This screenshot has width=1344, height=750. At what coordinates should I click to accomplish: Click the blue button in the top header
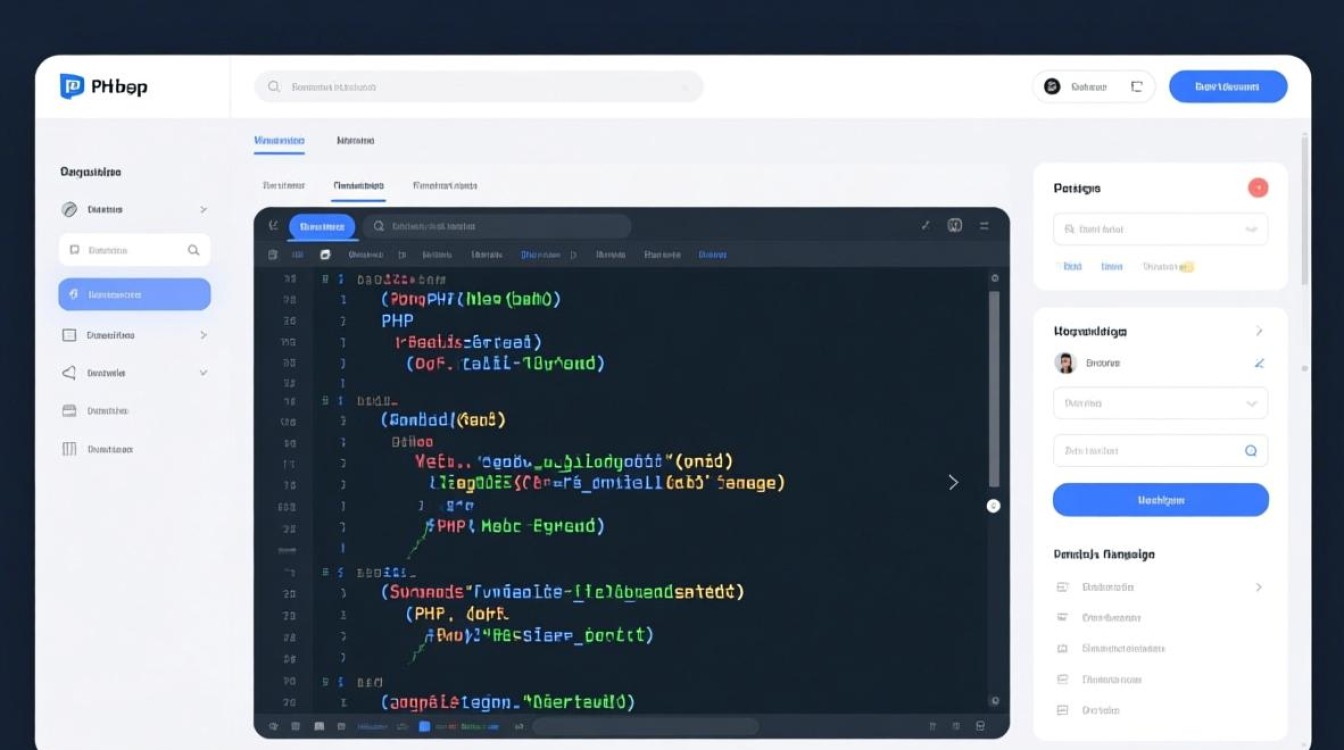1227,87
